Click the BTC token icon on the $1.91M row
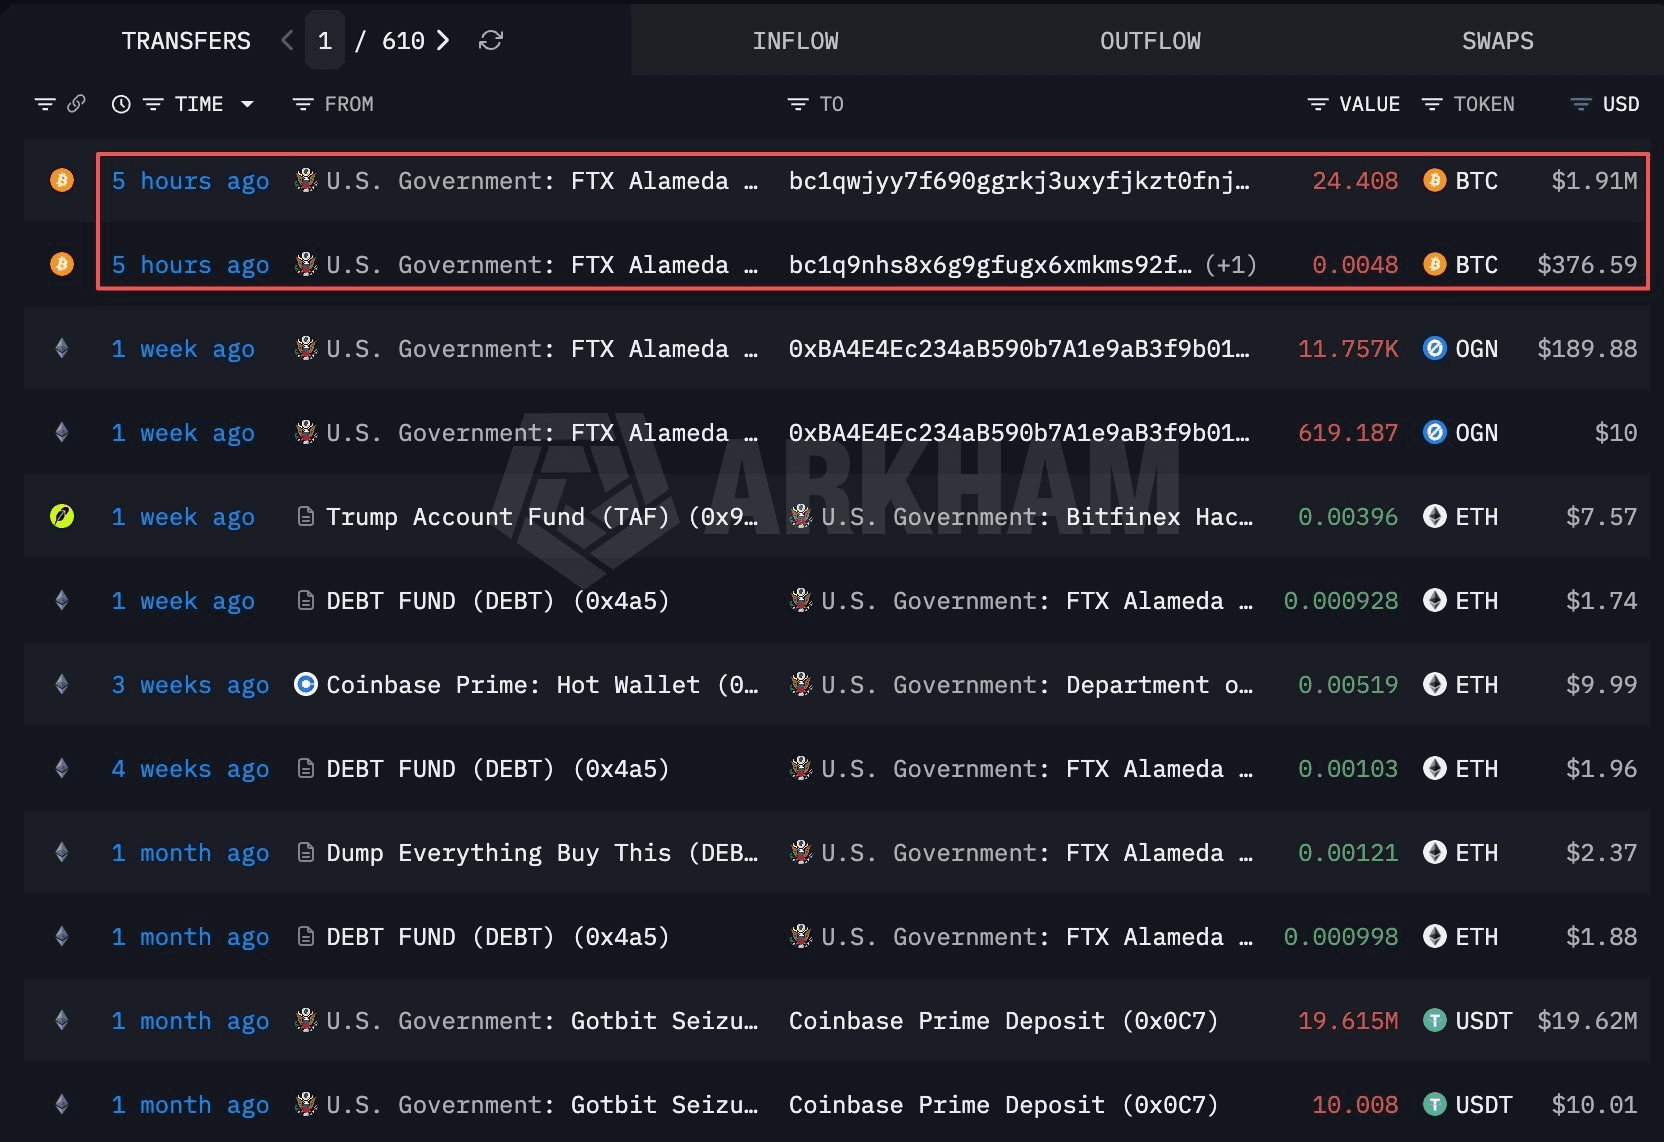Viewport: 1664px width, 1142px height. click(x=1435, y=181)
